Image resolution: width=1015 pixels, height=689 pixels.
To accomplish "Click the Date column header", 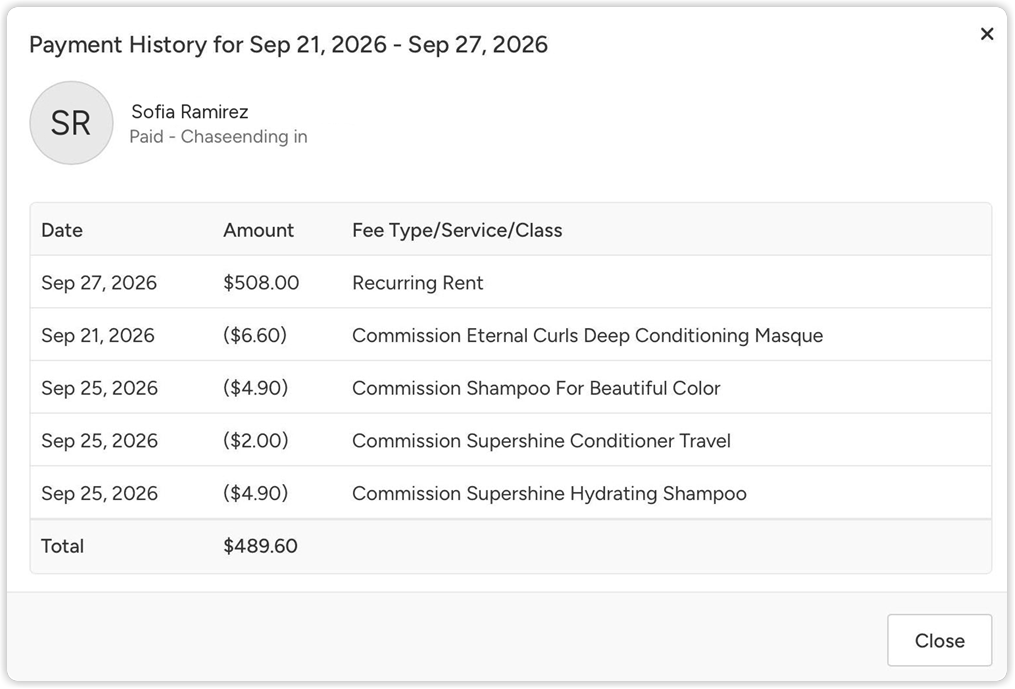I will pyautogui.click(x=62, y=230).
